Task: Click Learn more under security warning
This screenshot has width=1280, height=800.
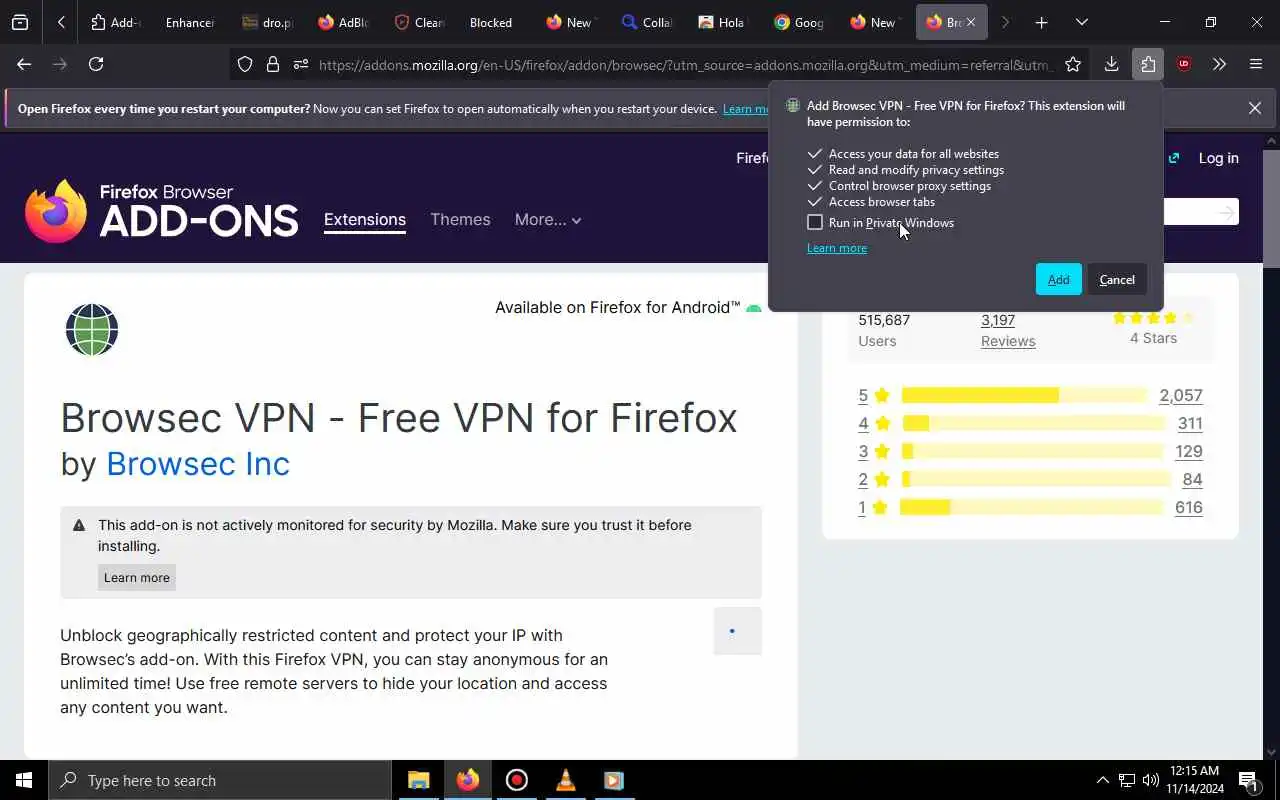Action: point(137,577)
